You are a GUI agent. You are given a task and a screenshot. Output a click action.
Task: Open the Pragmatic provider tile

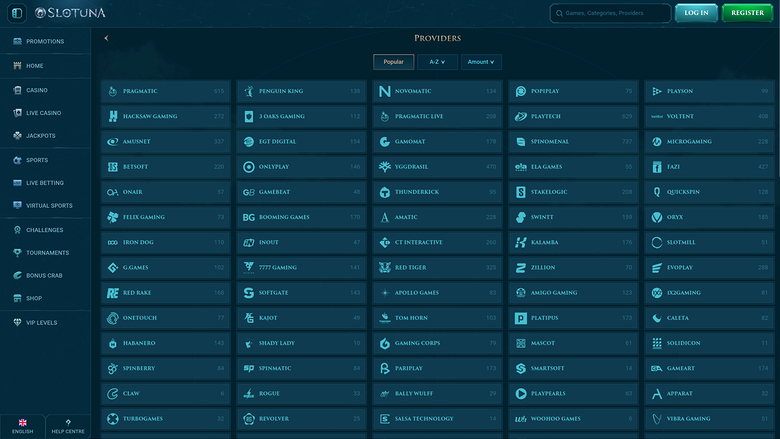(x=166, y=91)
